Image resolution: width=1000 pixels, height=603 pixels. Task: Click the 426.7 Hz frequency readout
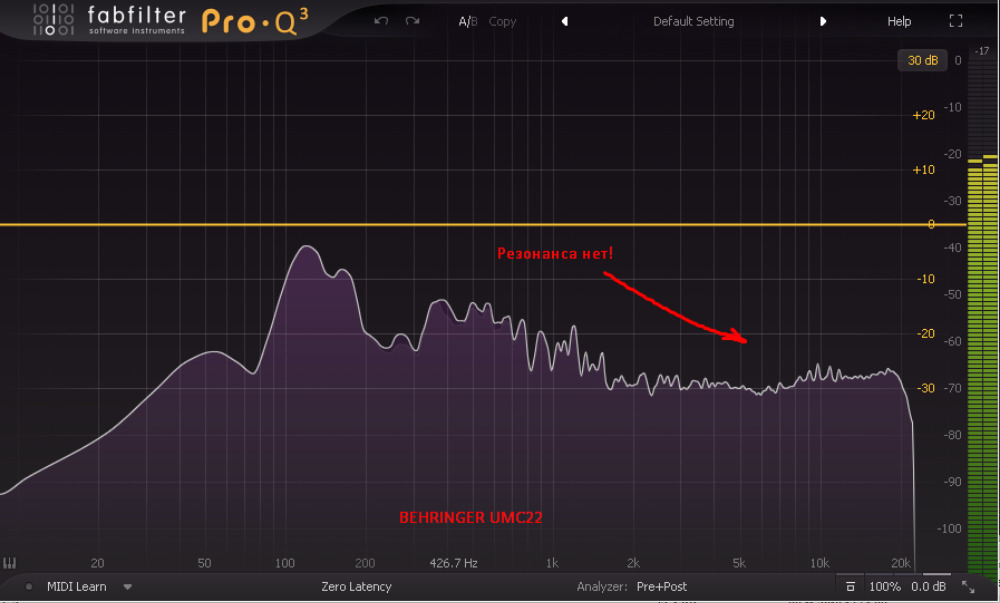tap(453, 563)
